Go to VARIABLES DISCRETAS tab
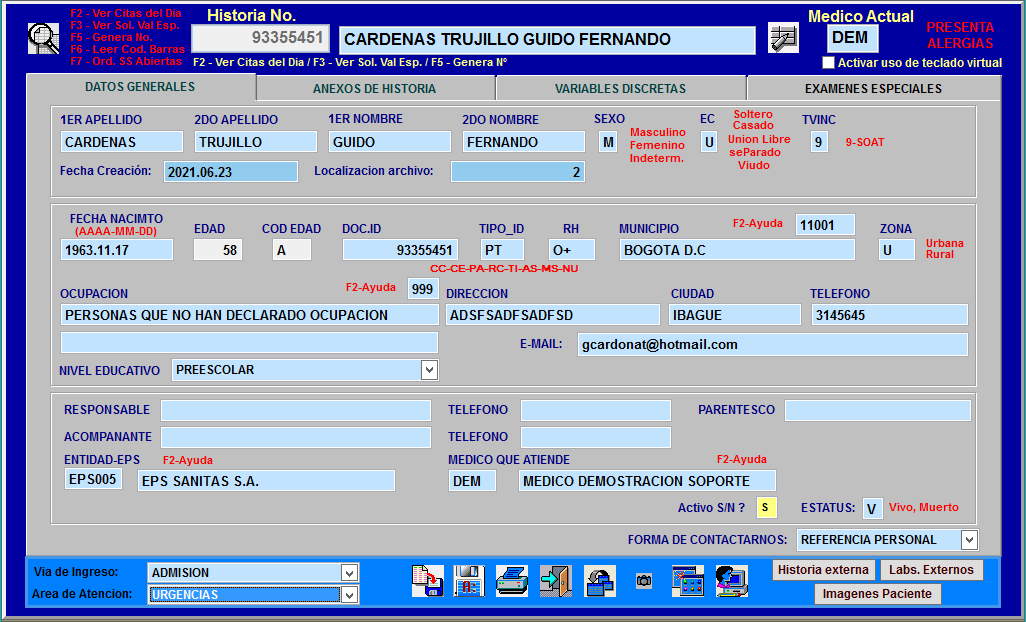Image resolution: width=1026 pixels, height=622 pixels. coord(620,88)
